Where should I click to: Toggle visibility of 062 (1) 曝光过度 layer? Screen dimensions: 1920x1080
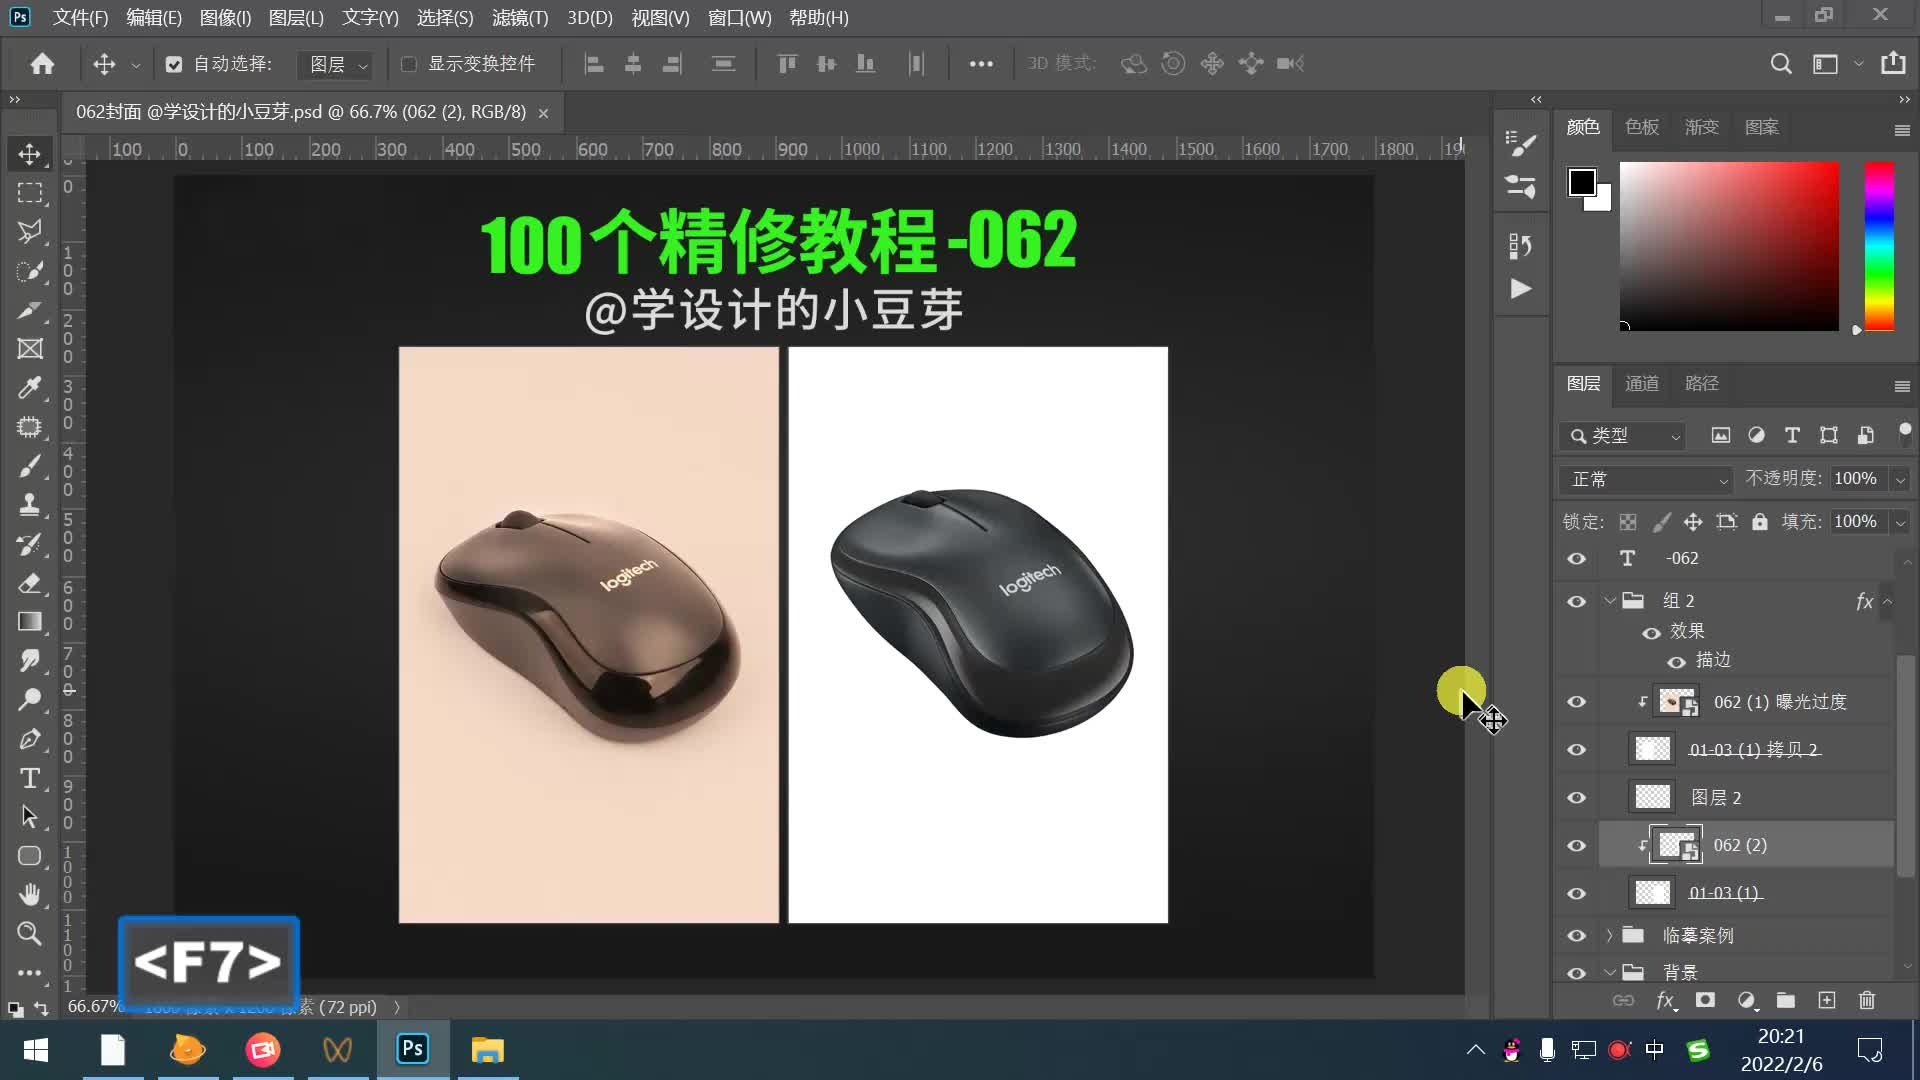click(1577, 702)
